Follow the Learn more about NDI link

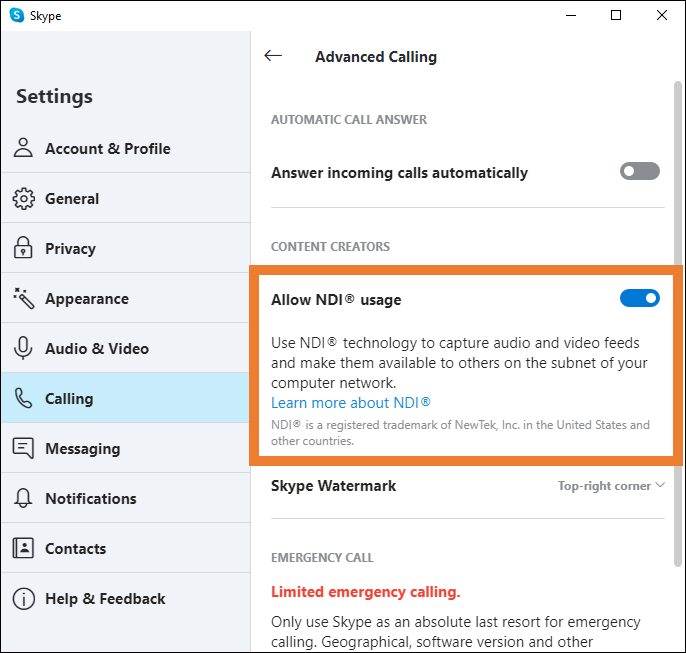click(x=350, y=402)
